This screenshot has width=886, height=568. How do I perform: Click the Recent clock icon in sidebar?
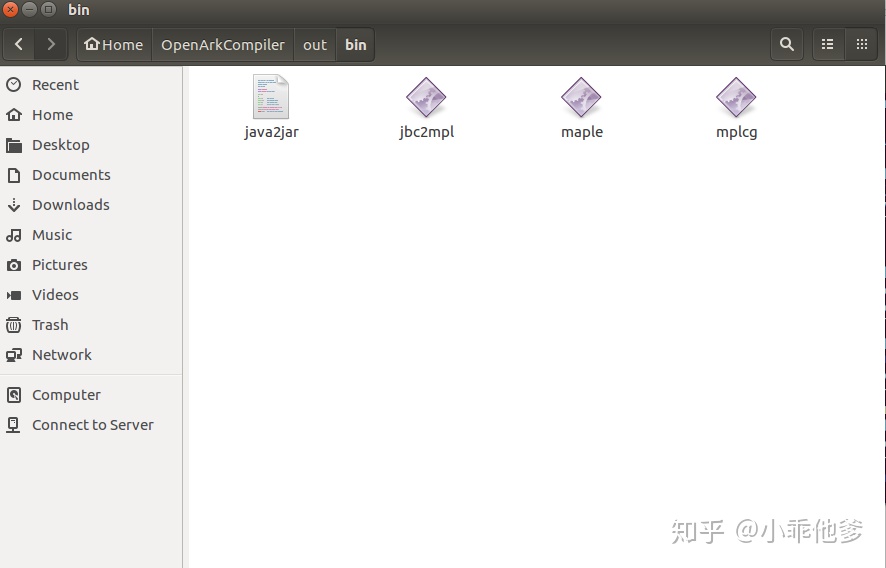coord(14,85)
